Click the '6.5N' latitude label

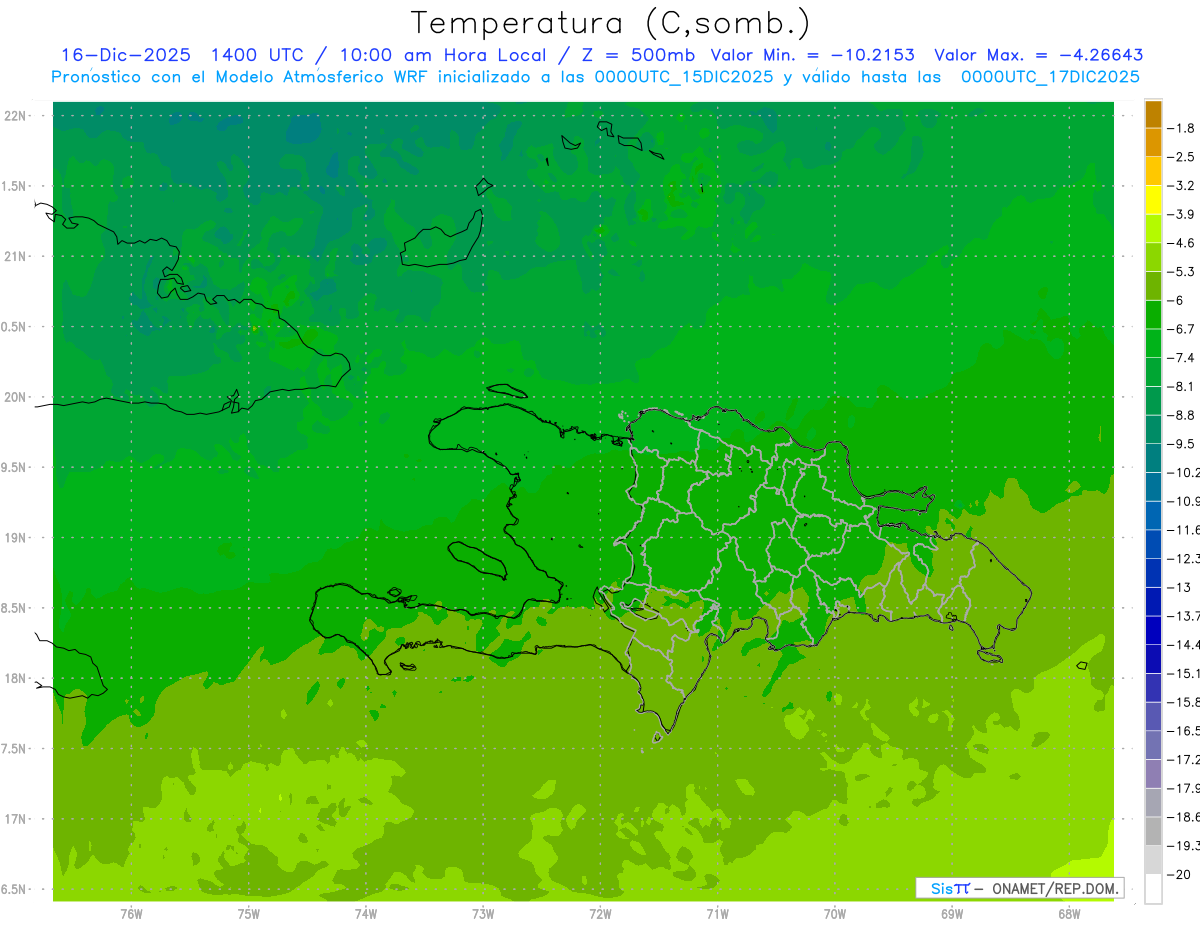click(x=14, y=889)
